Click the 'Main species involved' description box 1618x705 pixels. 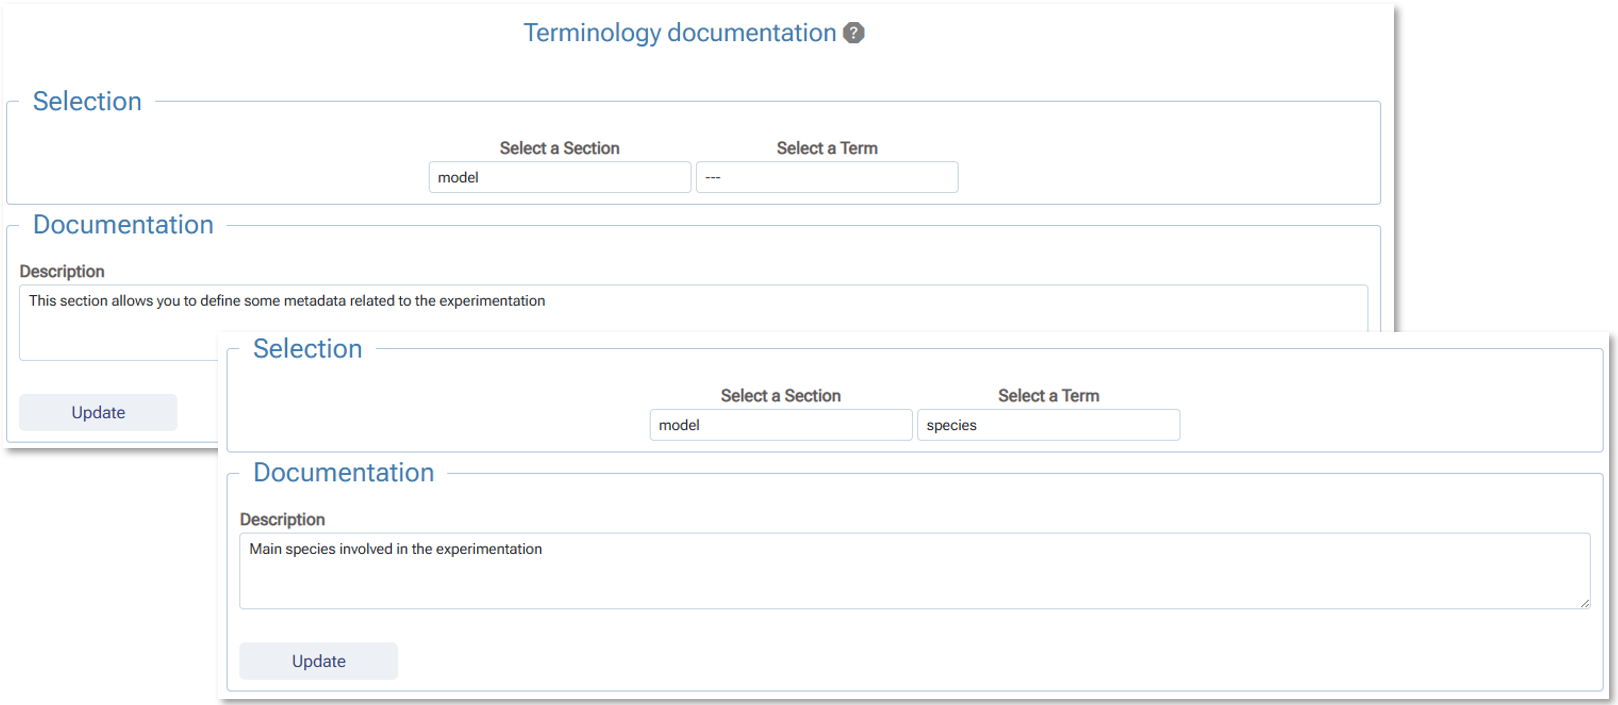tap(915, 571)
